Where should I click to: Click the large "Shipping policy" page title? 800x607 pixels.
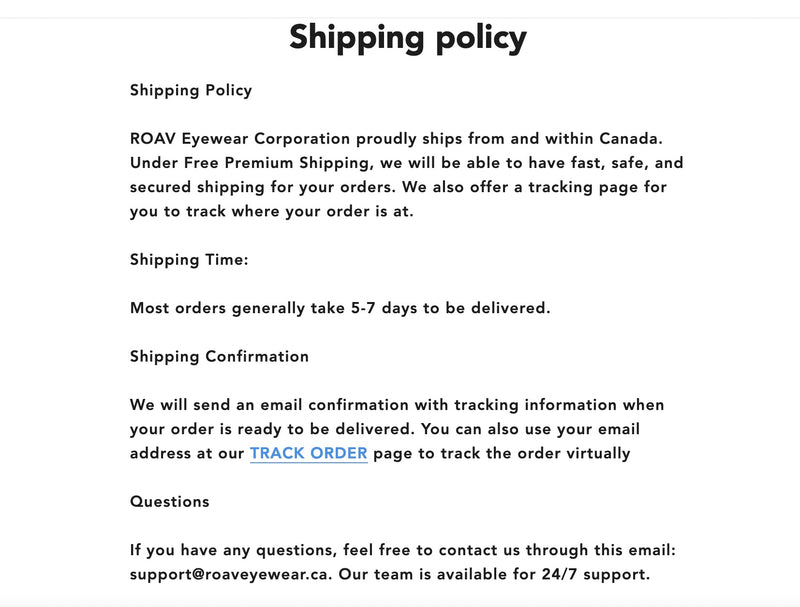[407, 38]
